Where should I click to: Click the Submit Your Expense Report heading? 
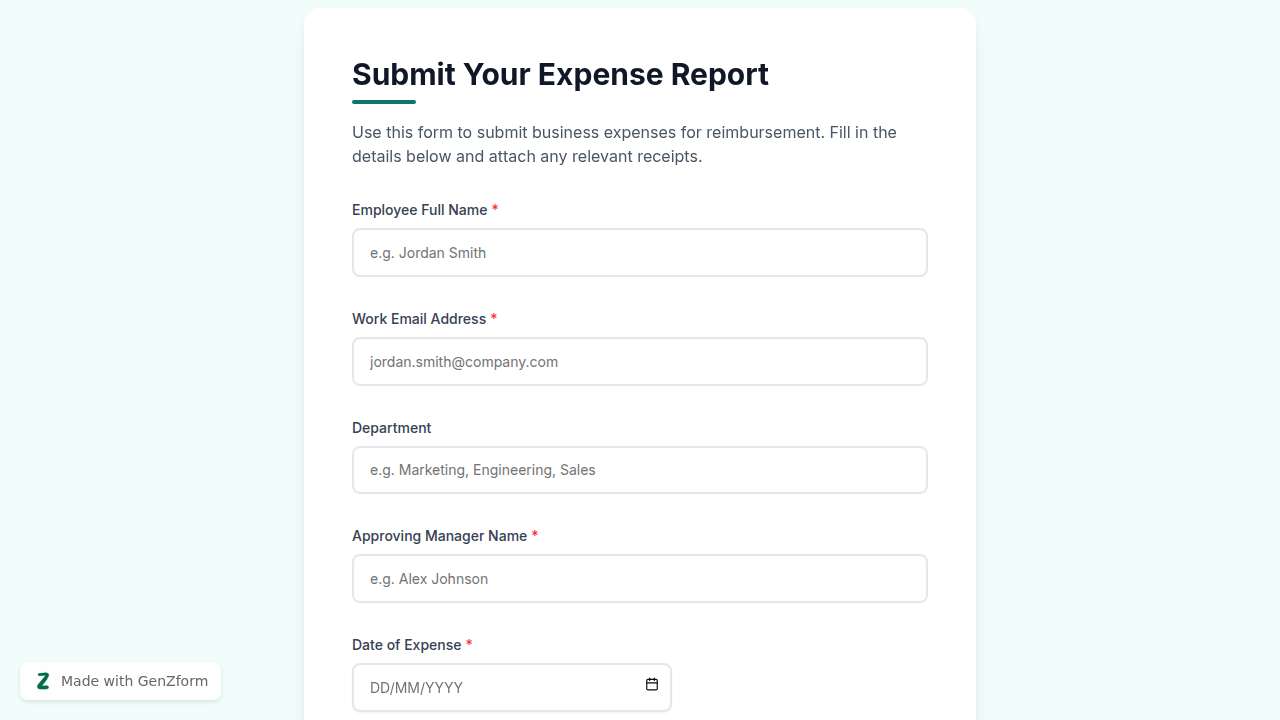coord(560,75)
